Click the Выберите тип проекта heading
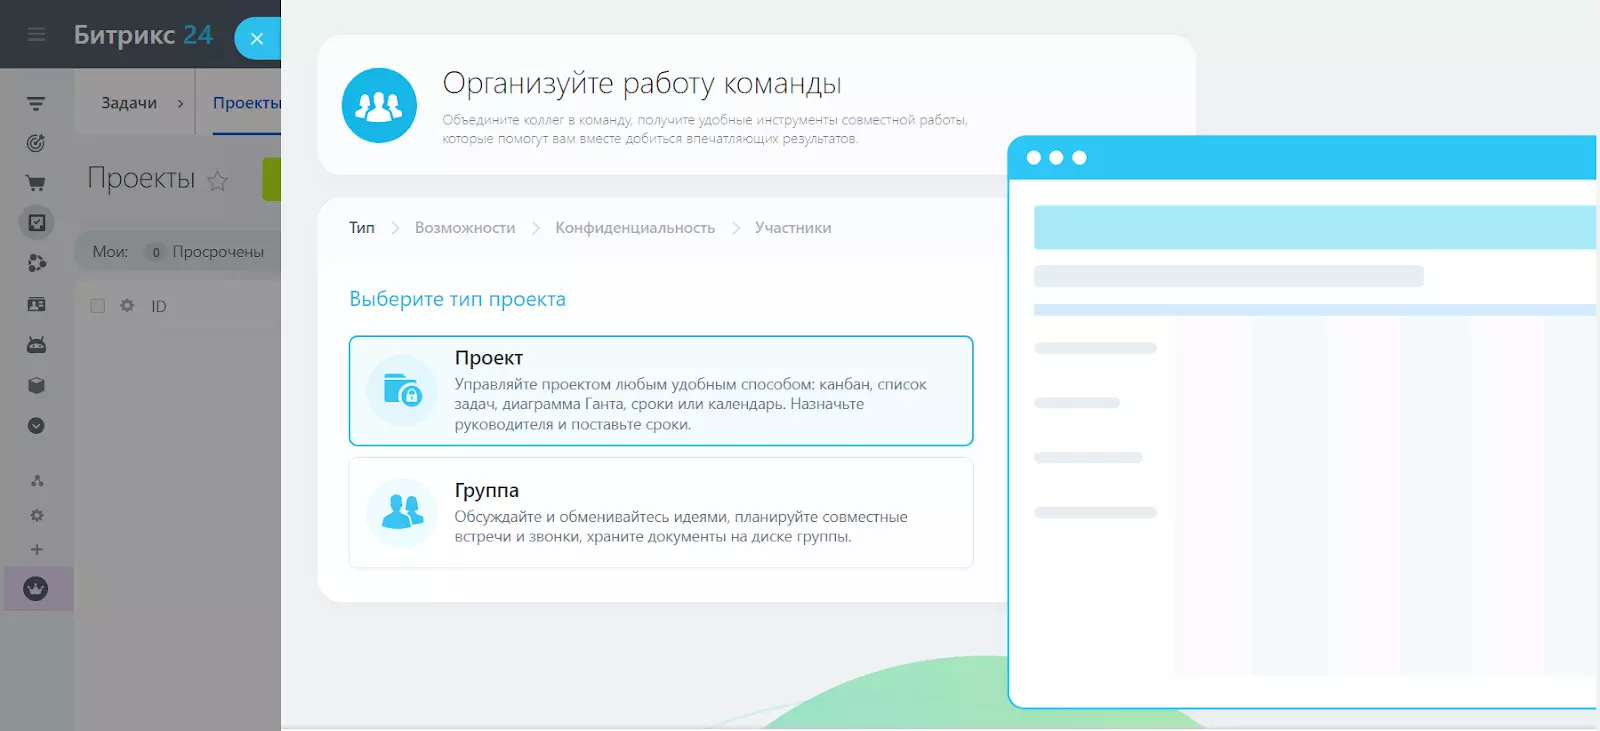1600x731 pixels. [x=457, y=299]
